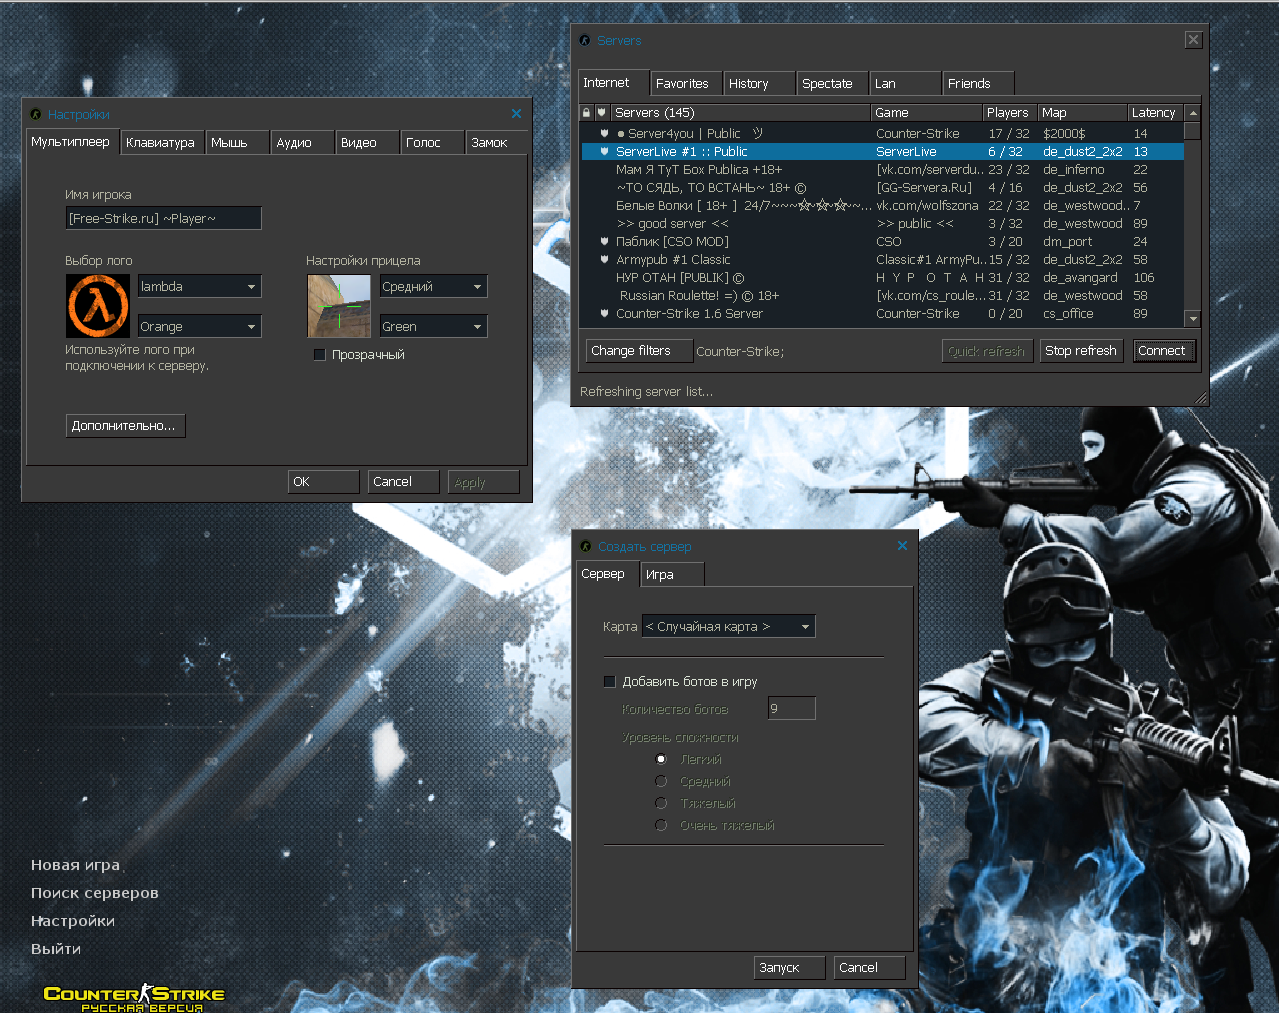This screenshot has width=1279, height=1013.
Task: Click Поиск серверов in the main menu
Action: (95, 893)
